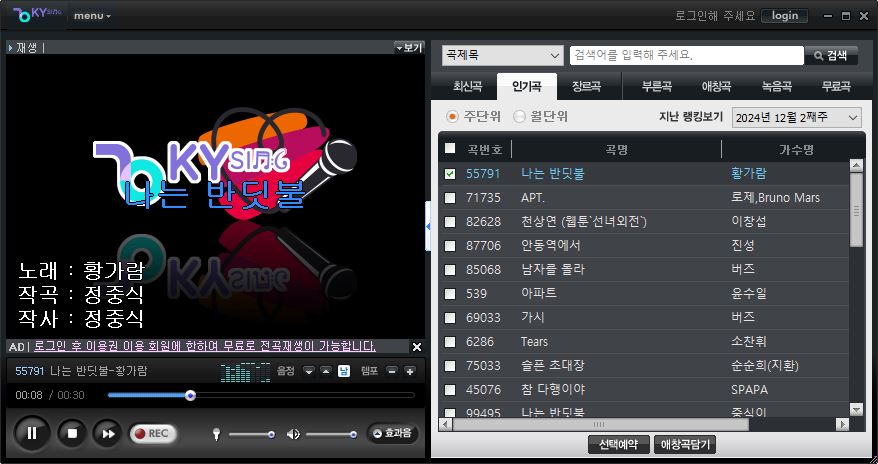Click the song list scroll-down arrow
This screenshot has width=878, height=464.
pos(856,410)
